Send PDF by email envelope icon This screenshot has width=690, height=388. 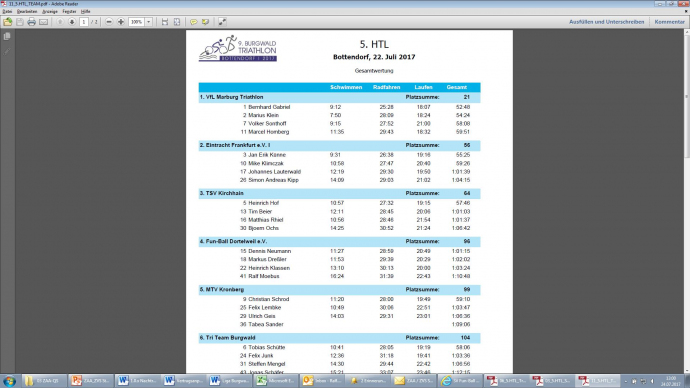click(x=44, y=22)
